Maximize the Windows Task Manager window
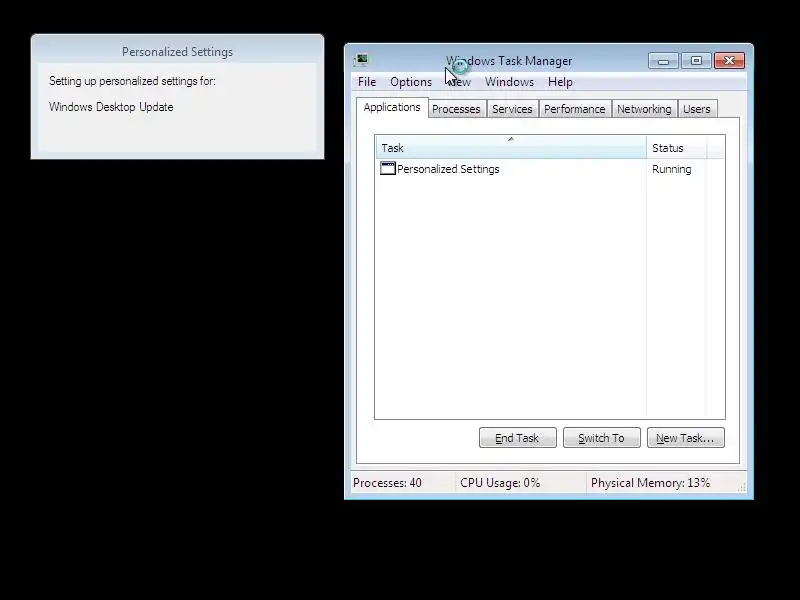This screenshot has height=600, width=800. coord(696,61)
